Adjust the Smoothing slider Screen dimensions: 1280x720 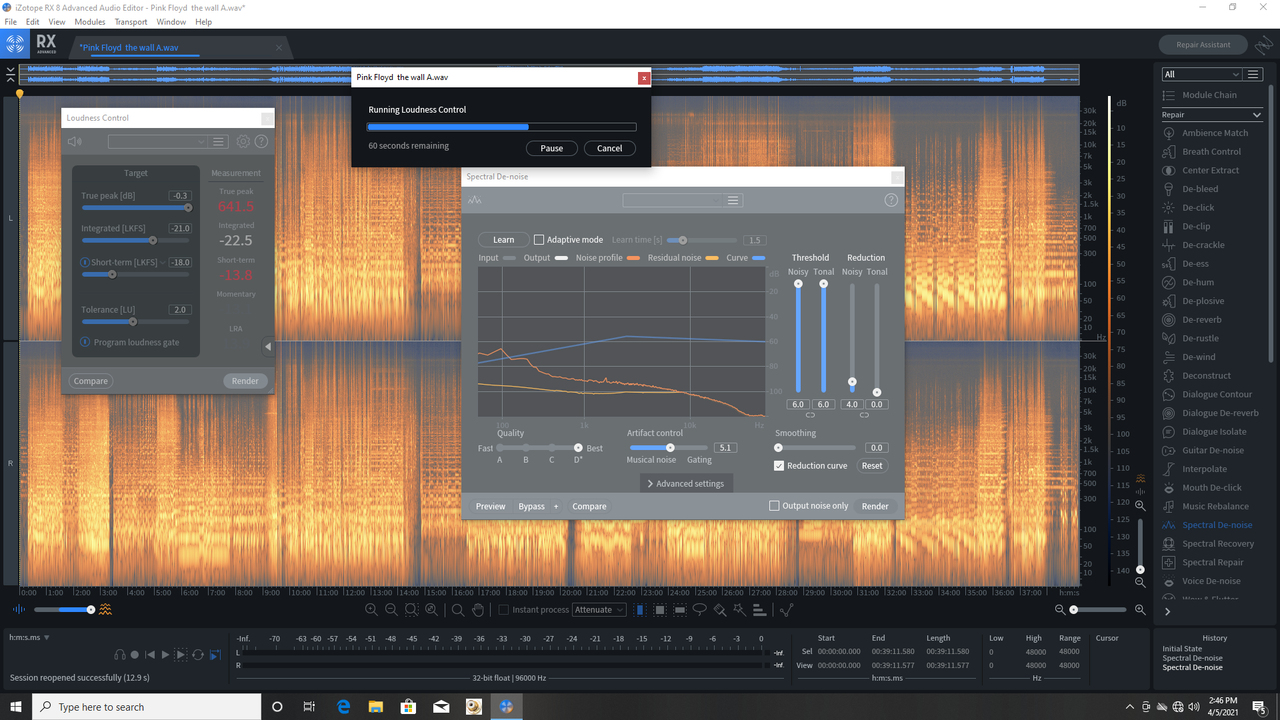pyautogui.click(x=816, y=448)
